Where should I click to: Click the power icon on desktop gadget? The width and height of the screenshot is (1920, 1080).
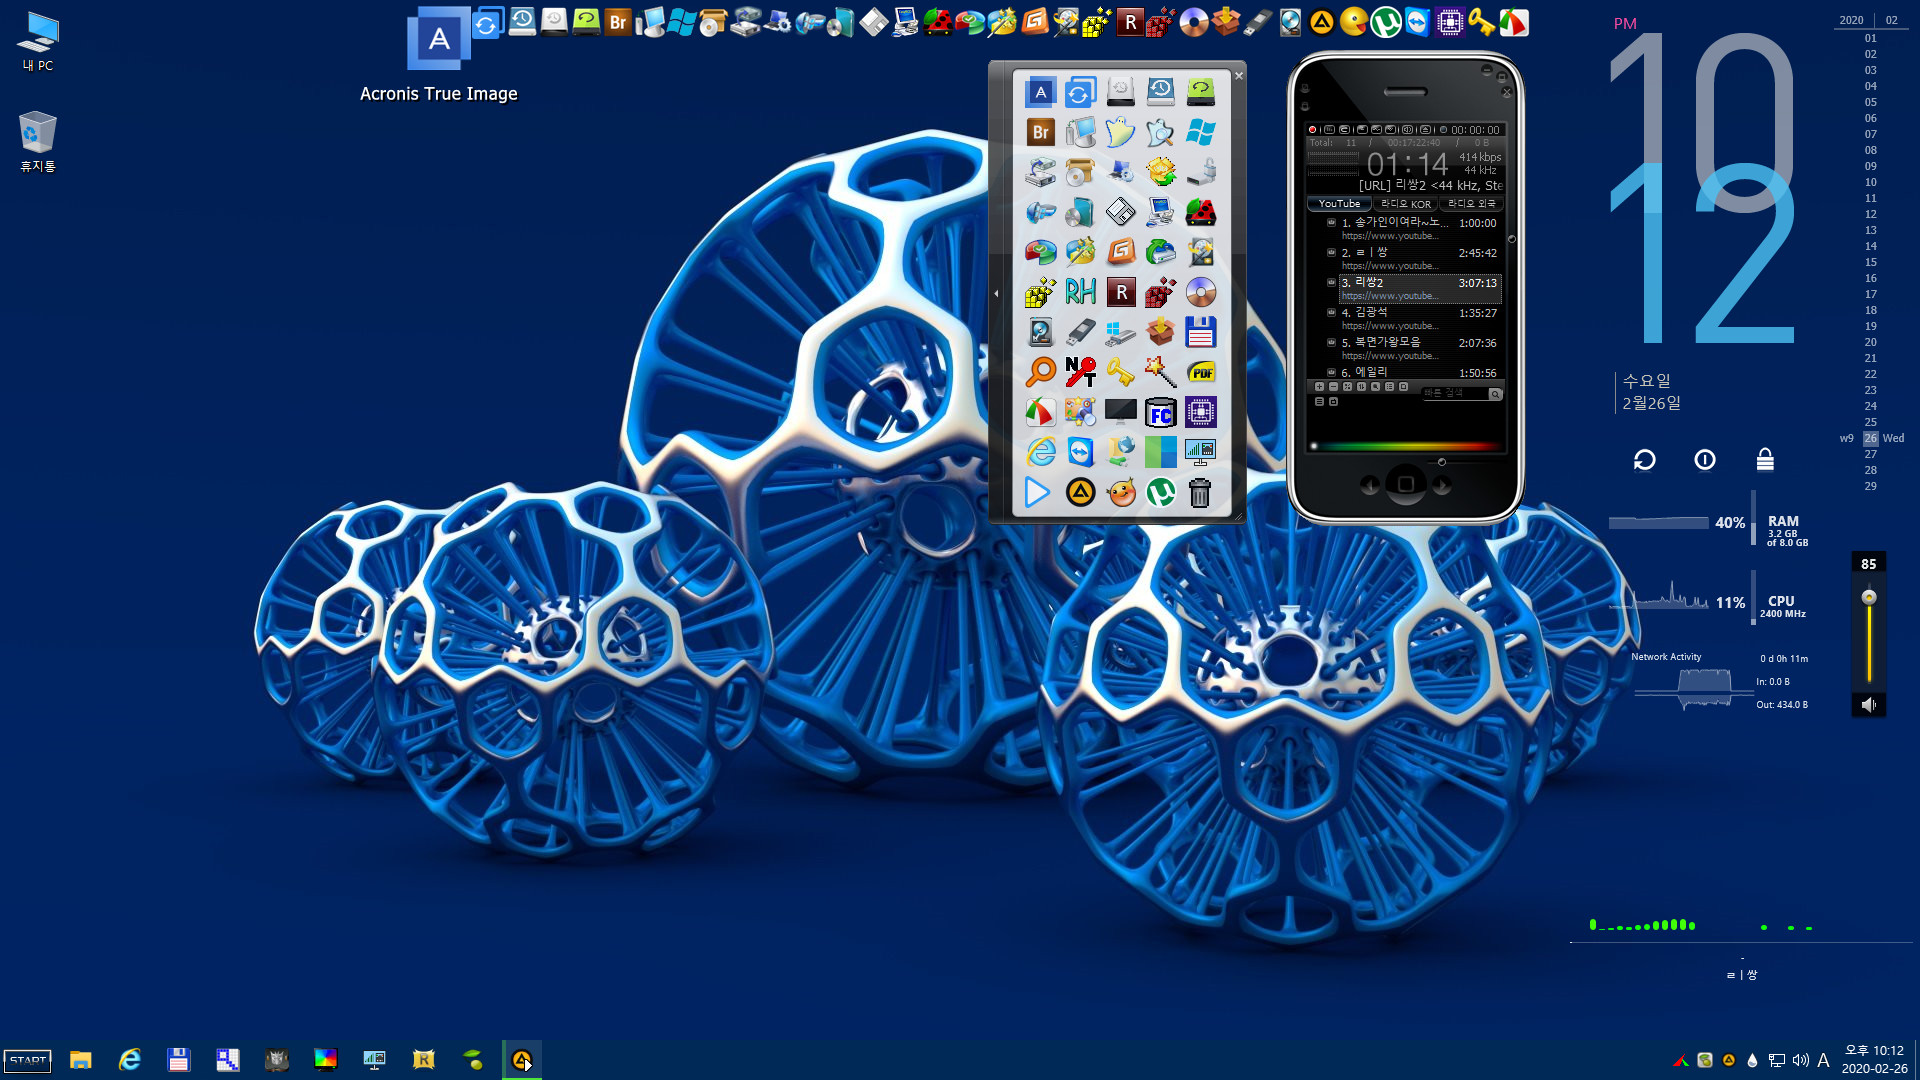pos(1705,460)
